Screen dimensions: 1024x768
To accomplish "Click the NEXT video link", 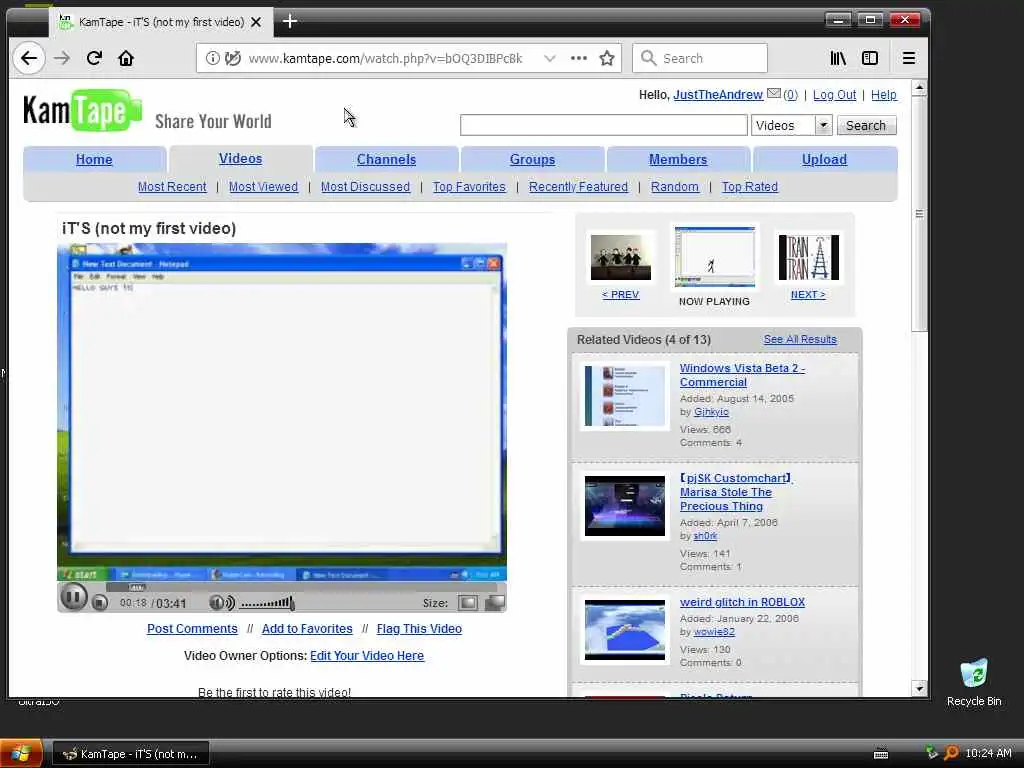I will pos(808,295).
